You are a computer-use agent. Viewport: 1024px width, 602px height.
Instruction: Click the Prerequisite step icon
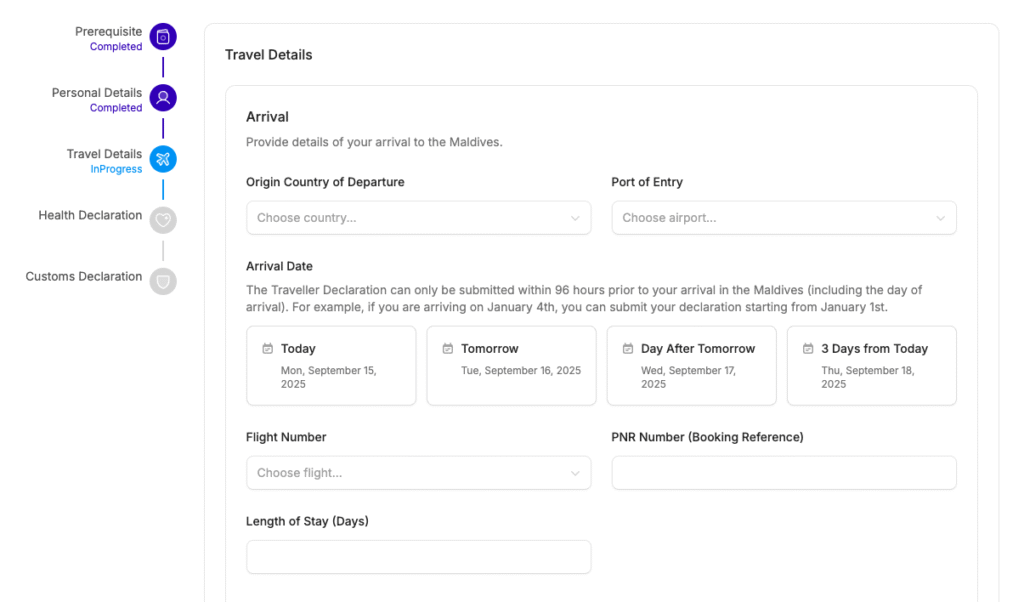point(163,37)
